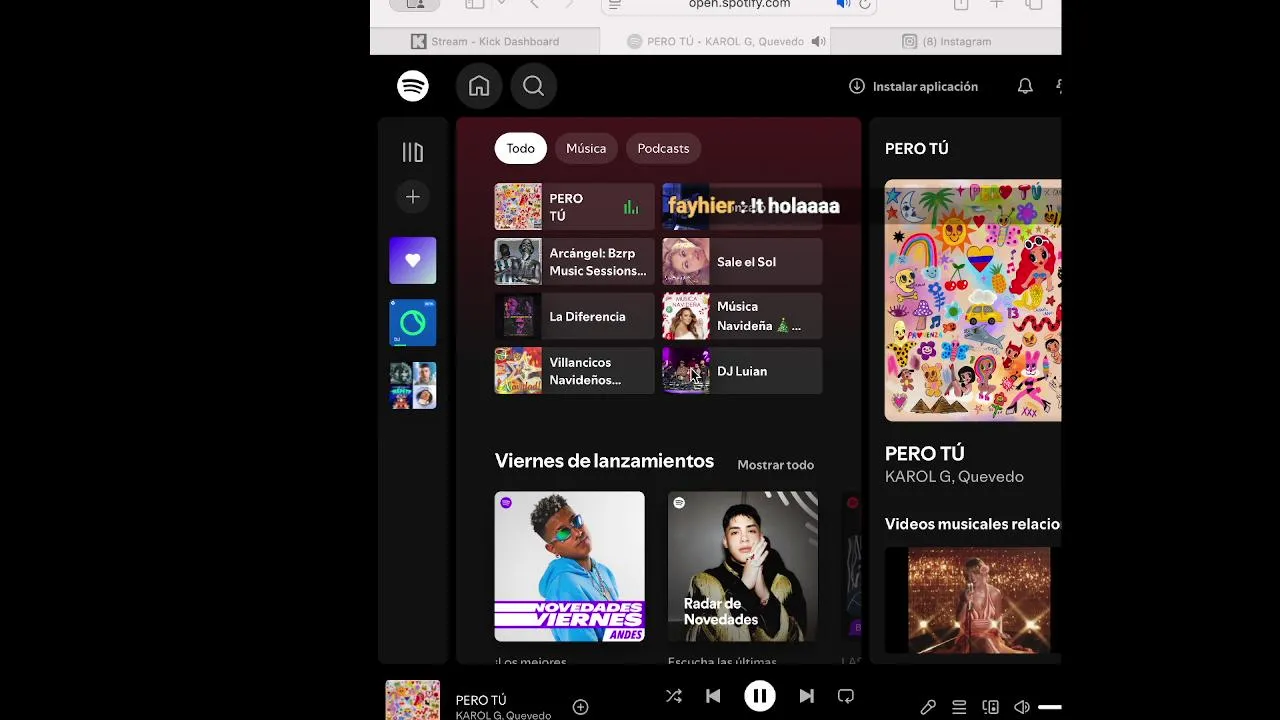Open the Villancicos Navideños tile
The image size is (1280, 720).
574,371
